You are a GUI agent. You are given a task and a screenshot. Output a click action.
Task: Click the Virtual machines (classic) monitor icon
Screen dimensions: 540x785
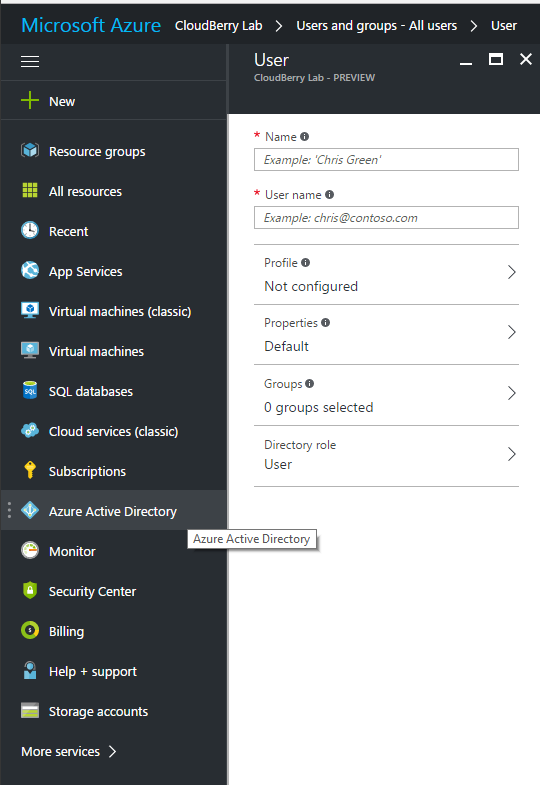tap(30, 310)
